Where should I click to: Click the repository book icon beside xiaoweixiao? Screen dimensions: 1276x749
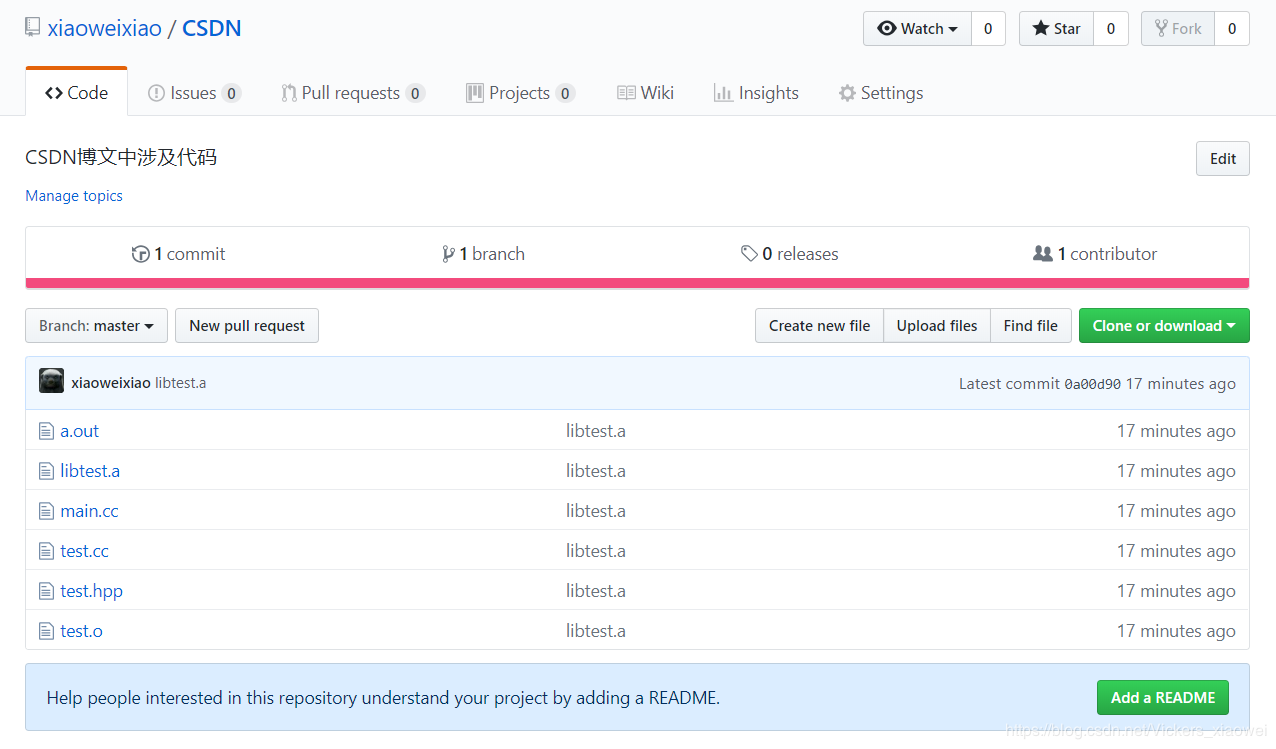pyautogui.click(x=33, y=28)
